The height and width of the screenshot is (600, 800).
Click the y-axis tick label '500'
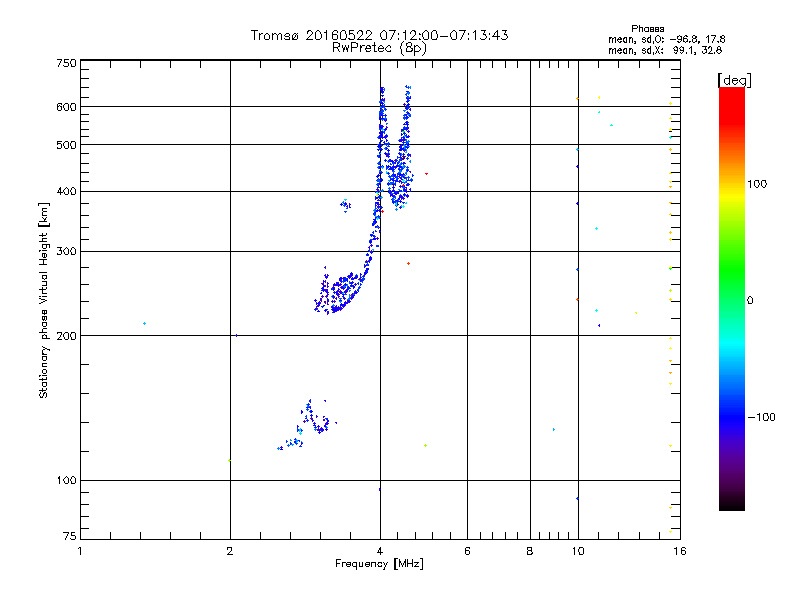(x=67, y=145)
